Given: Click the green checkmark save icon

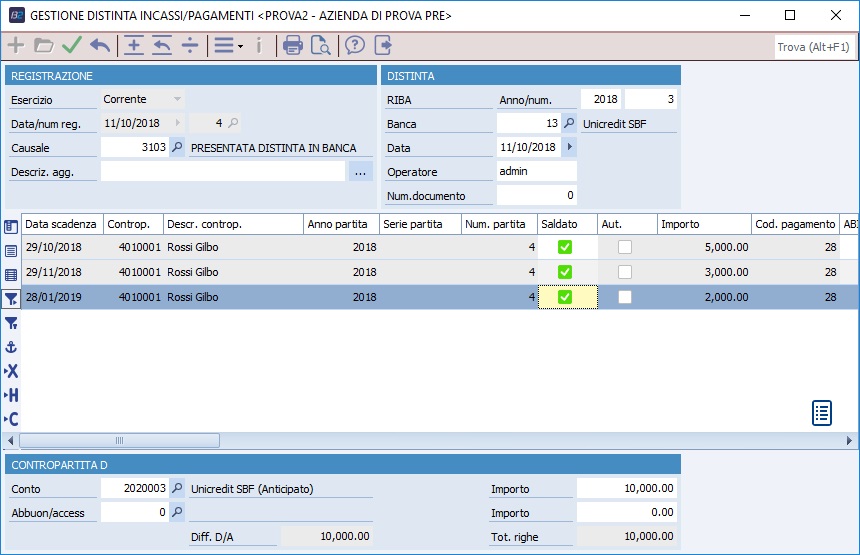Looking at the screenshot, I should pos(72,45).
